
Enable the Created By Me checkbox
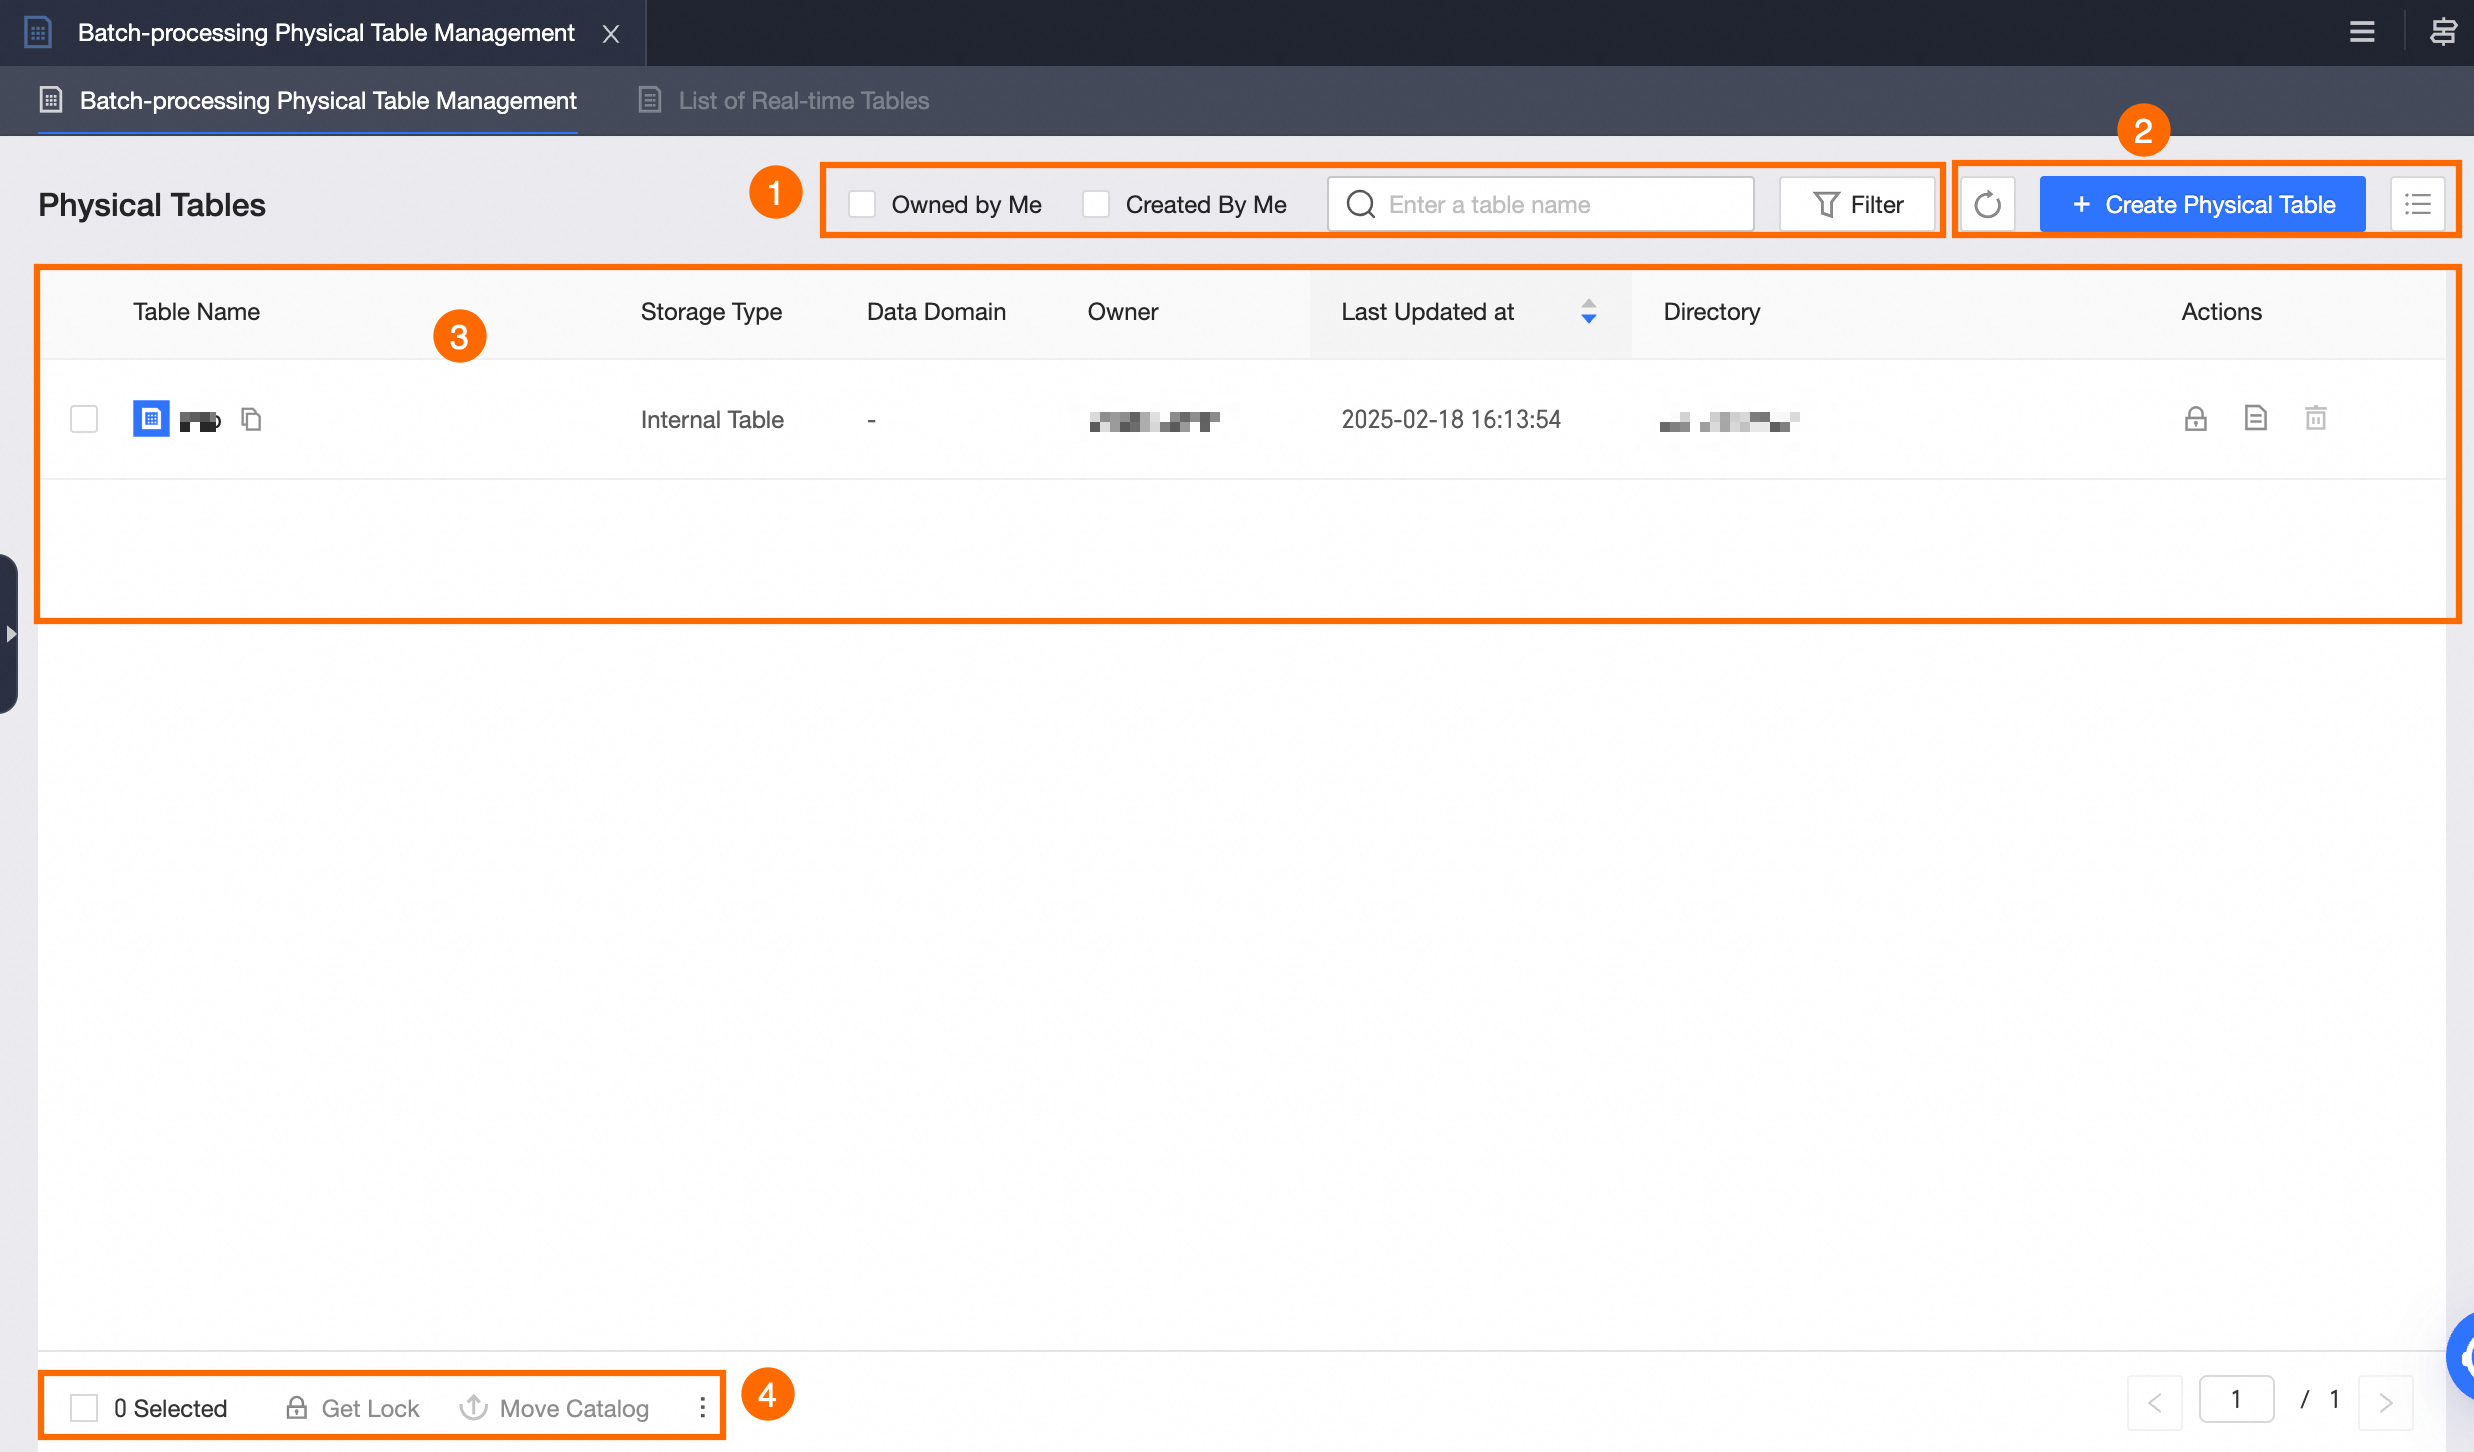[1095, 203]
